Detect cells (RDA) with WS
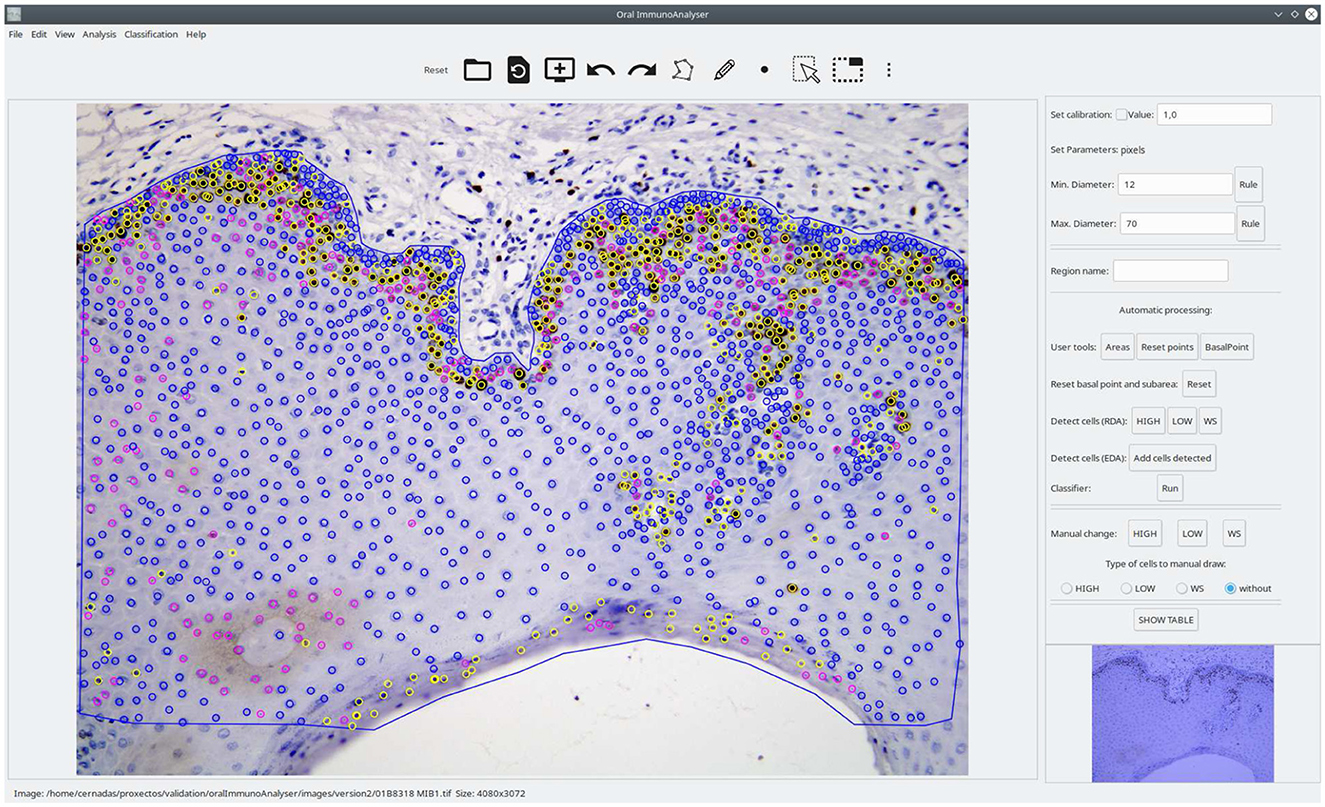The height and width of the screenshot is (807, 1325). 1210,421
